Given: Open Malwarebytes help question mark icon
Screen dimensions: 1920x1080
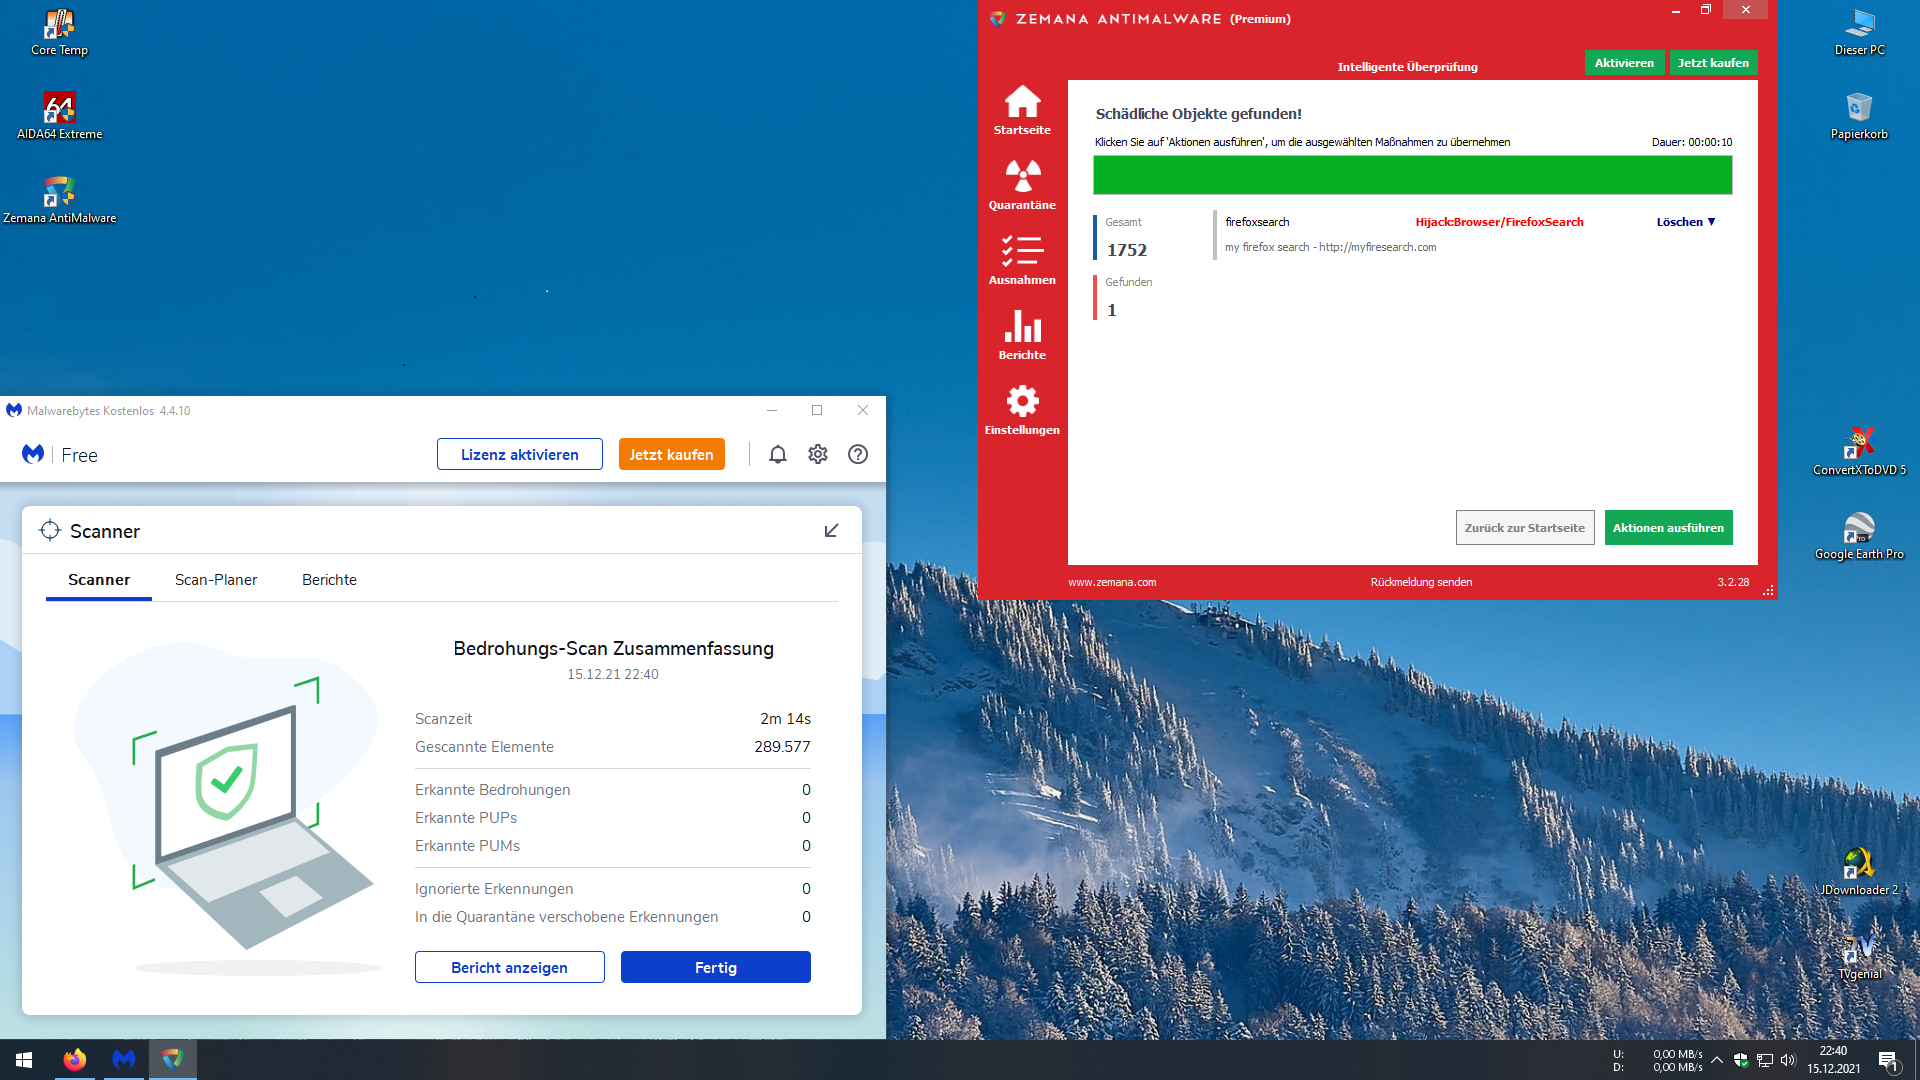Looking at the screenshot, I should click(x=858, y=455).
